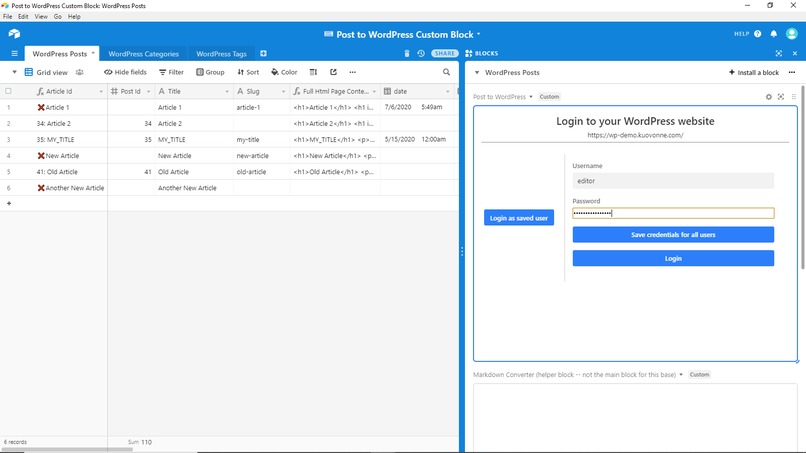The height and width of the screenshot is (453, 806).
Task: Select the my-title slug cell
Action: [261, 139]
